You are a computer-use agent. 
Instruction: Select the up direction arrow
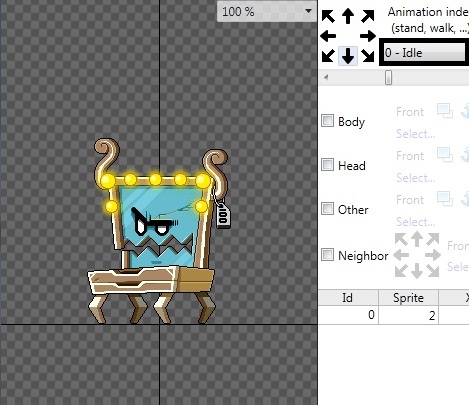[x=348, y=16]
